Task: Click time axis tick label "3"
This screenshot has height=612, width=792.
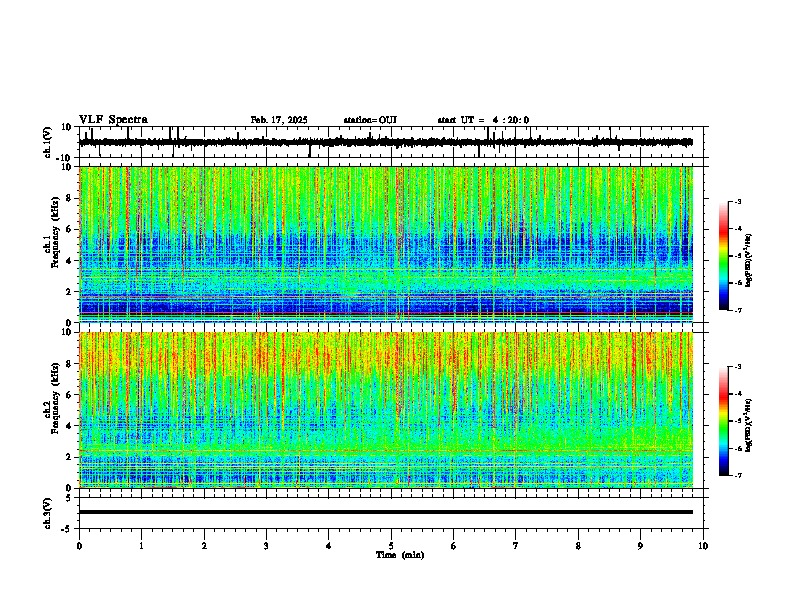Action: tap(266, 546)
